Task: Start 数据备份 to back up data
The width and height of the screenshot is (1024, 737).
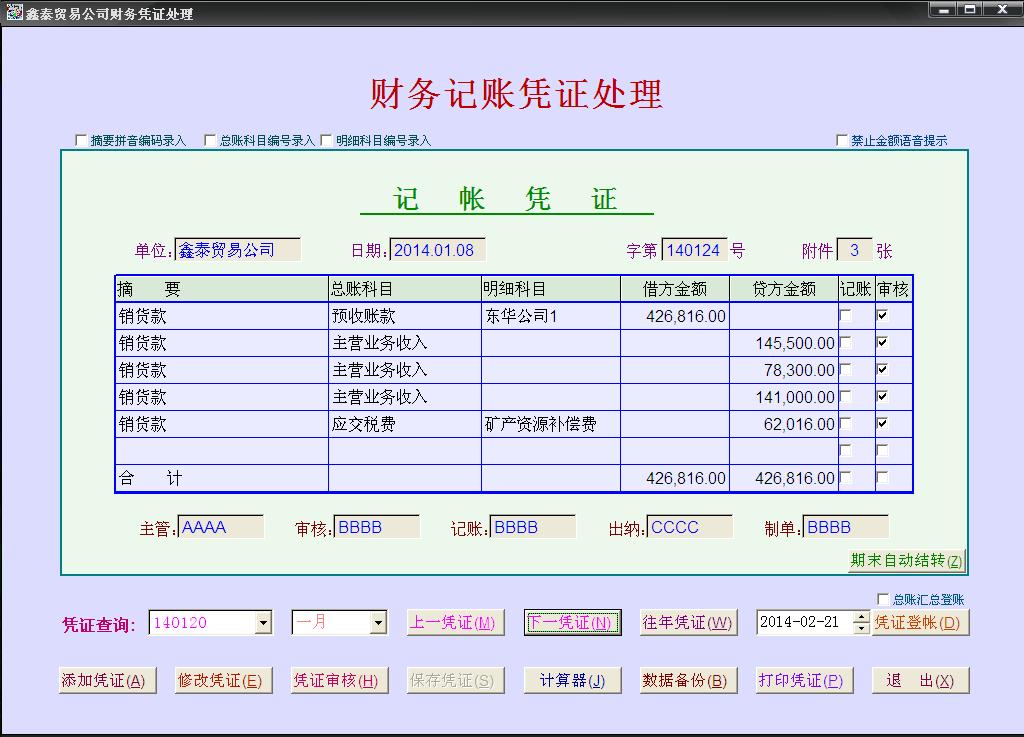Action: point(687,678)
